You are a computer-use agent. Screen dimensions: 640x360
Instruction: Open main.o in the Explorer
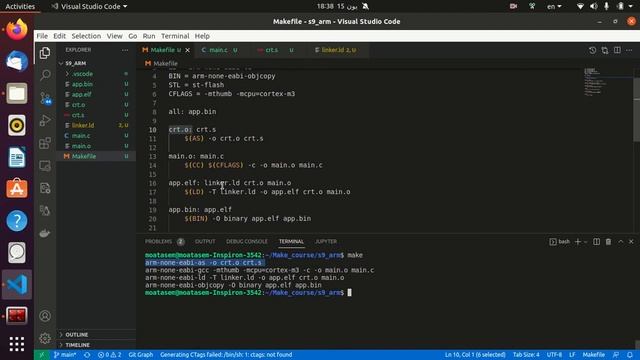pos(81,146)
